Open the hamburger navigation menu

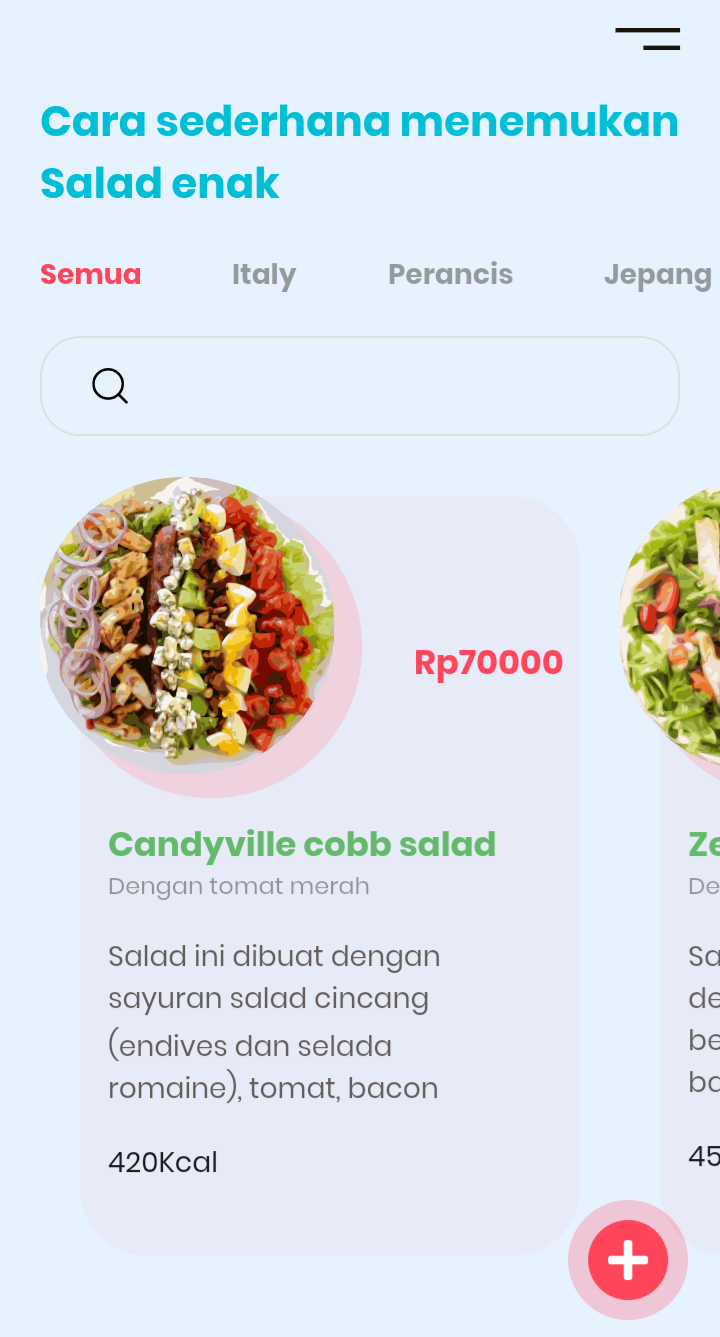coord(648,38)
